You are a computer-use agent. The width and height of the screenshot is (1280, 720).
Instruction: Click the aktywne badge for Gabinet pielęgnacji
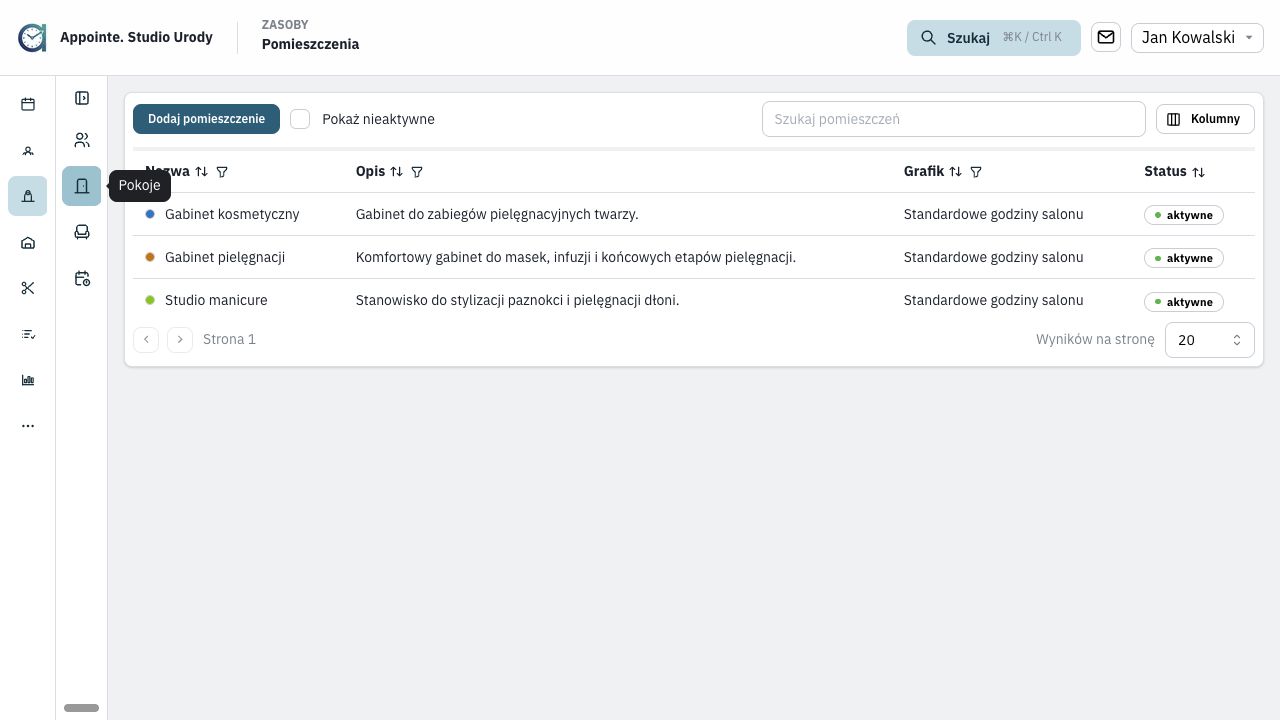(x=1184, y=258)
